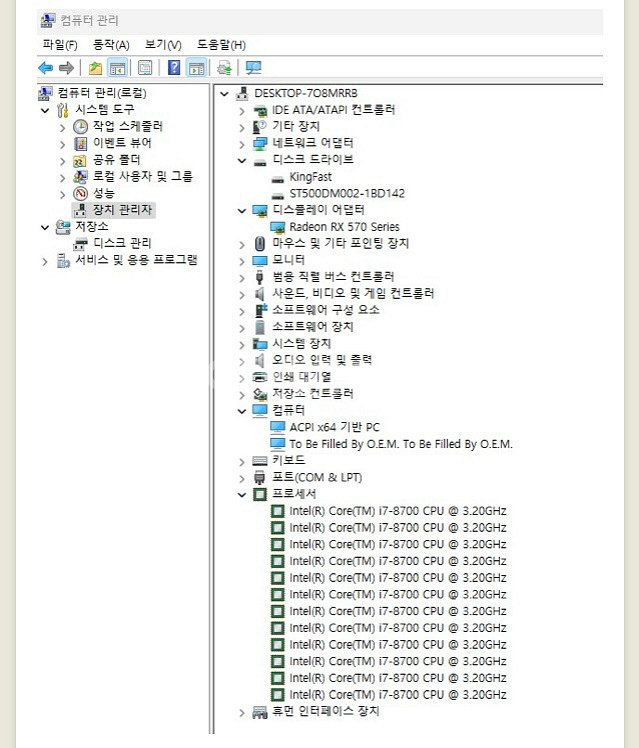Click the 기타 장치 icon
Image resolution: width=639 pixels, height=748 pixels.
[260, 127]
